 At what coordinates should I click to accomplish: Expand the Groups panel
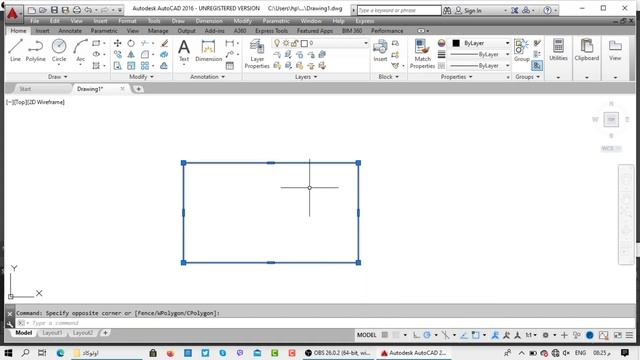[x=527, y=77]
